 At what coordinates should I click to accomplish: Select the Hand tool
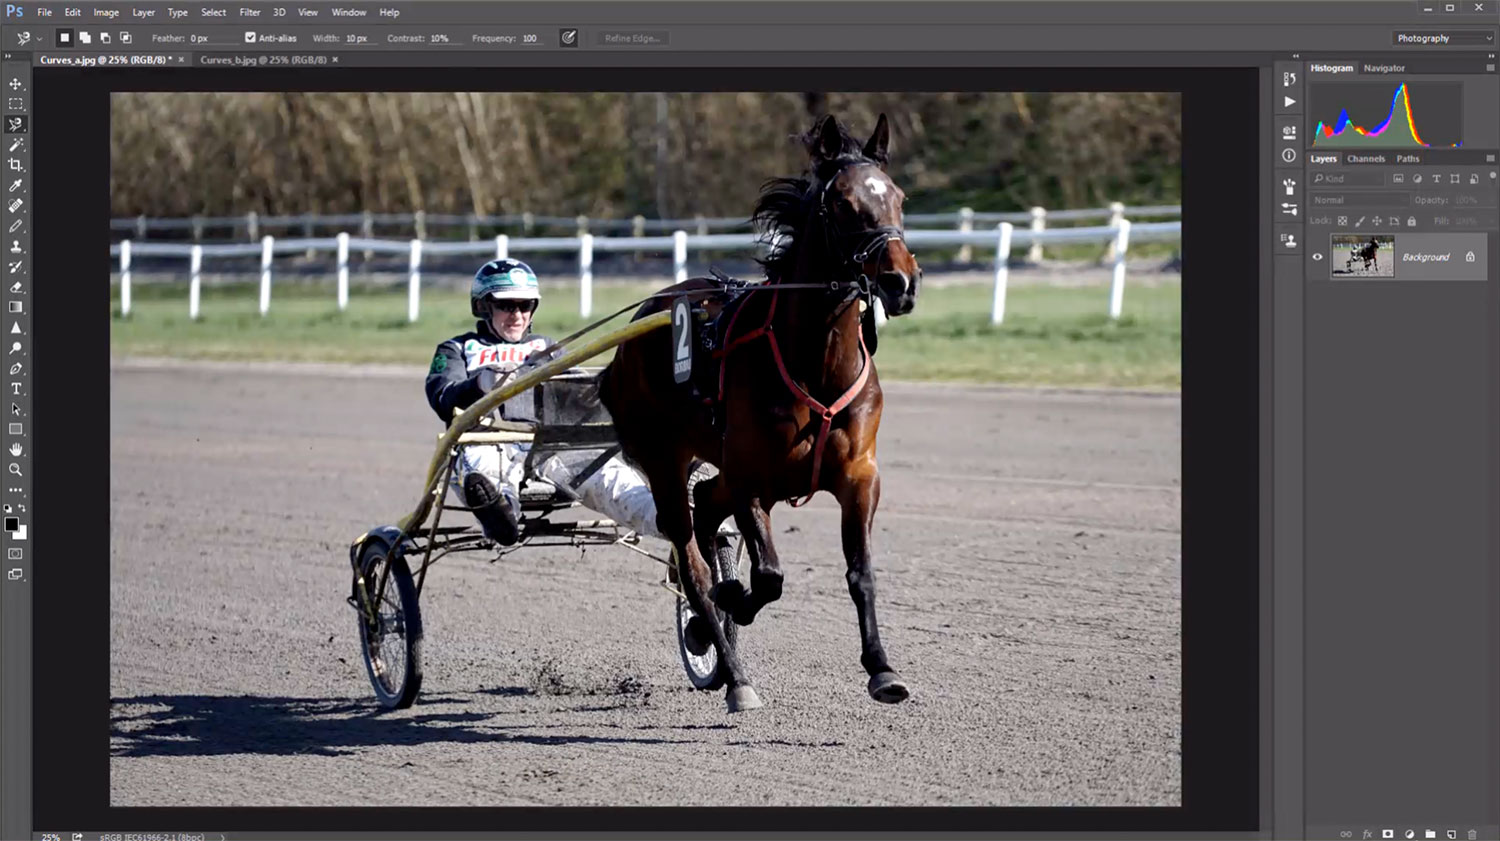pyautogui.click(x=16, y=450)
